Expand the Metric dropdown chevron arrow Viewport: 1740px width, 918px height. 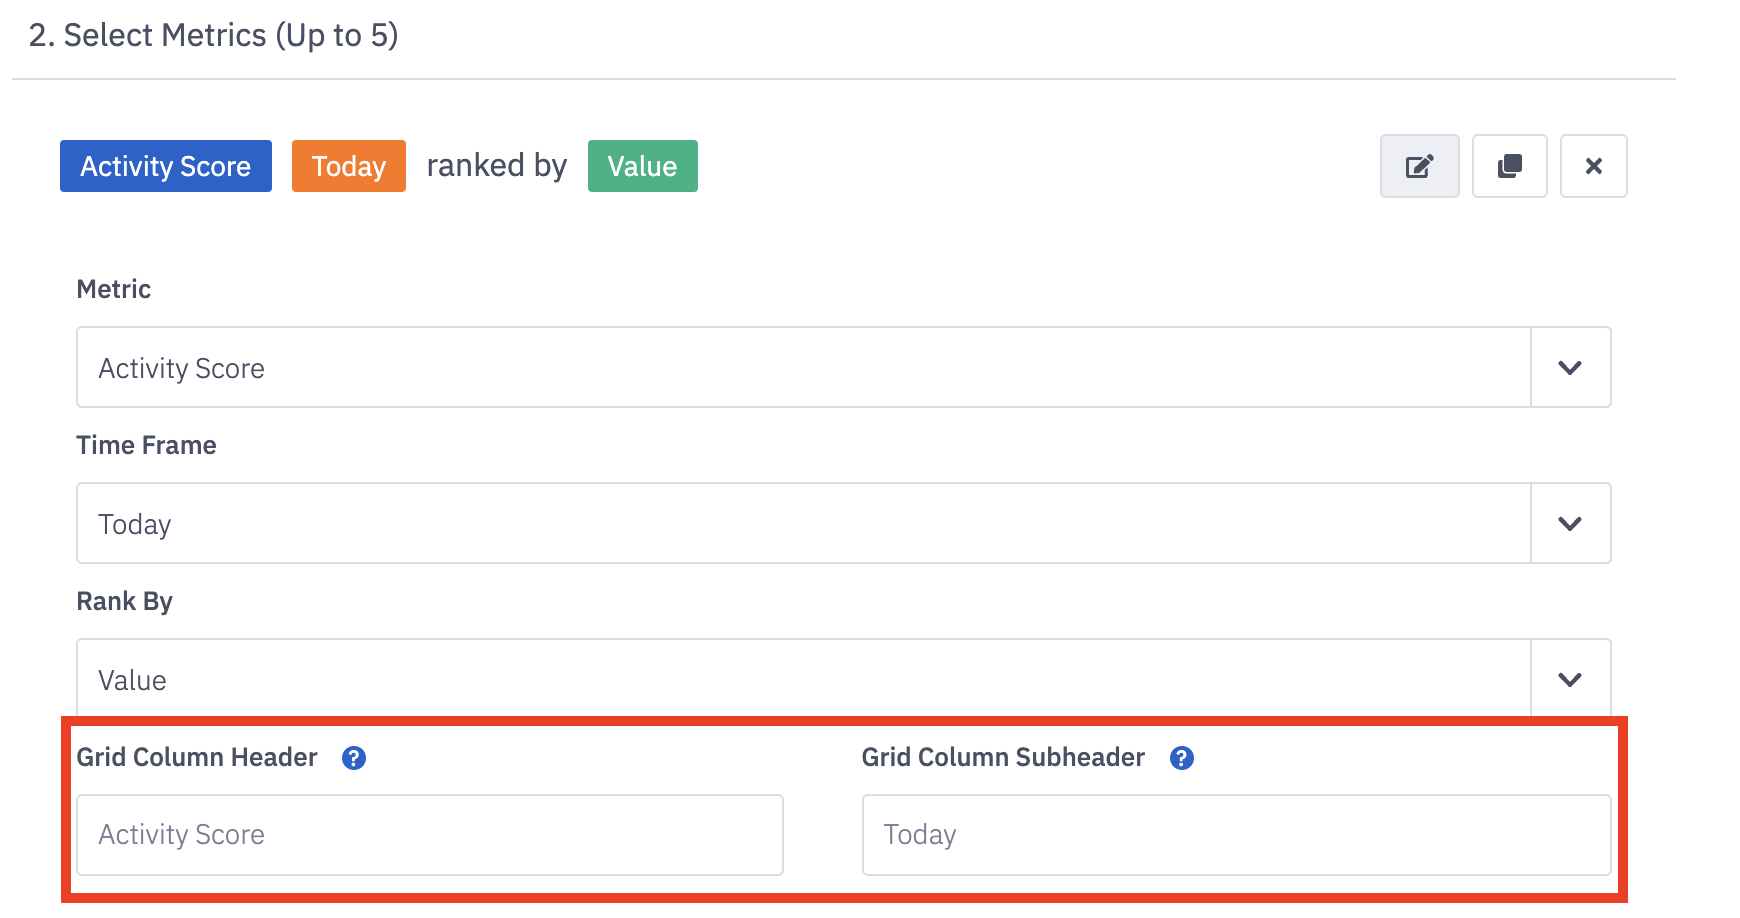(1570, 368)
